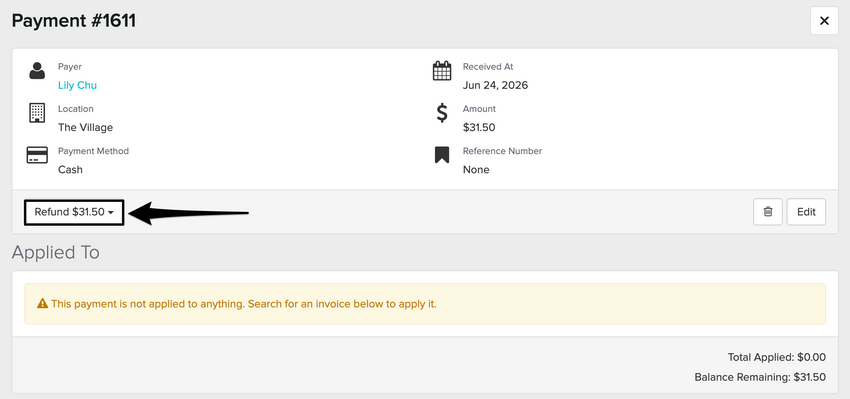Open the Refund $31.50 dropdown

click(74, 212)
